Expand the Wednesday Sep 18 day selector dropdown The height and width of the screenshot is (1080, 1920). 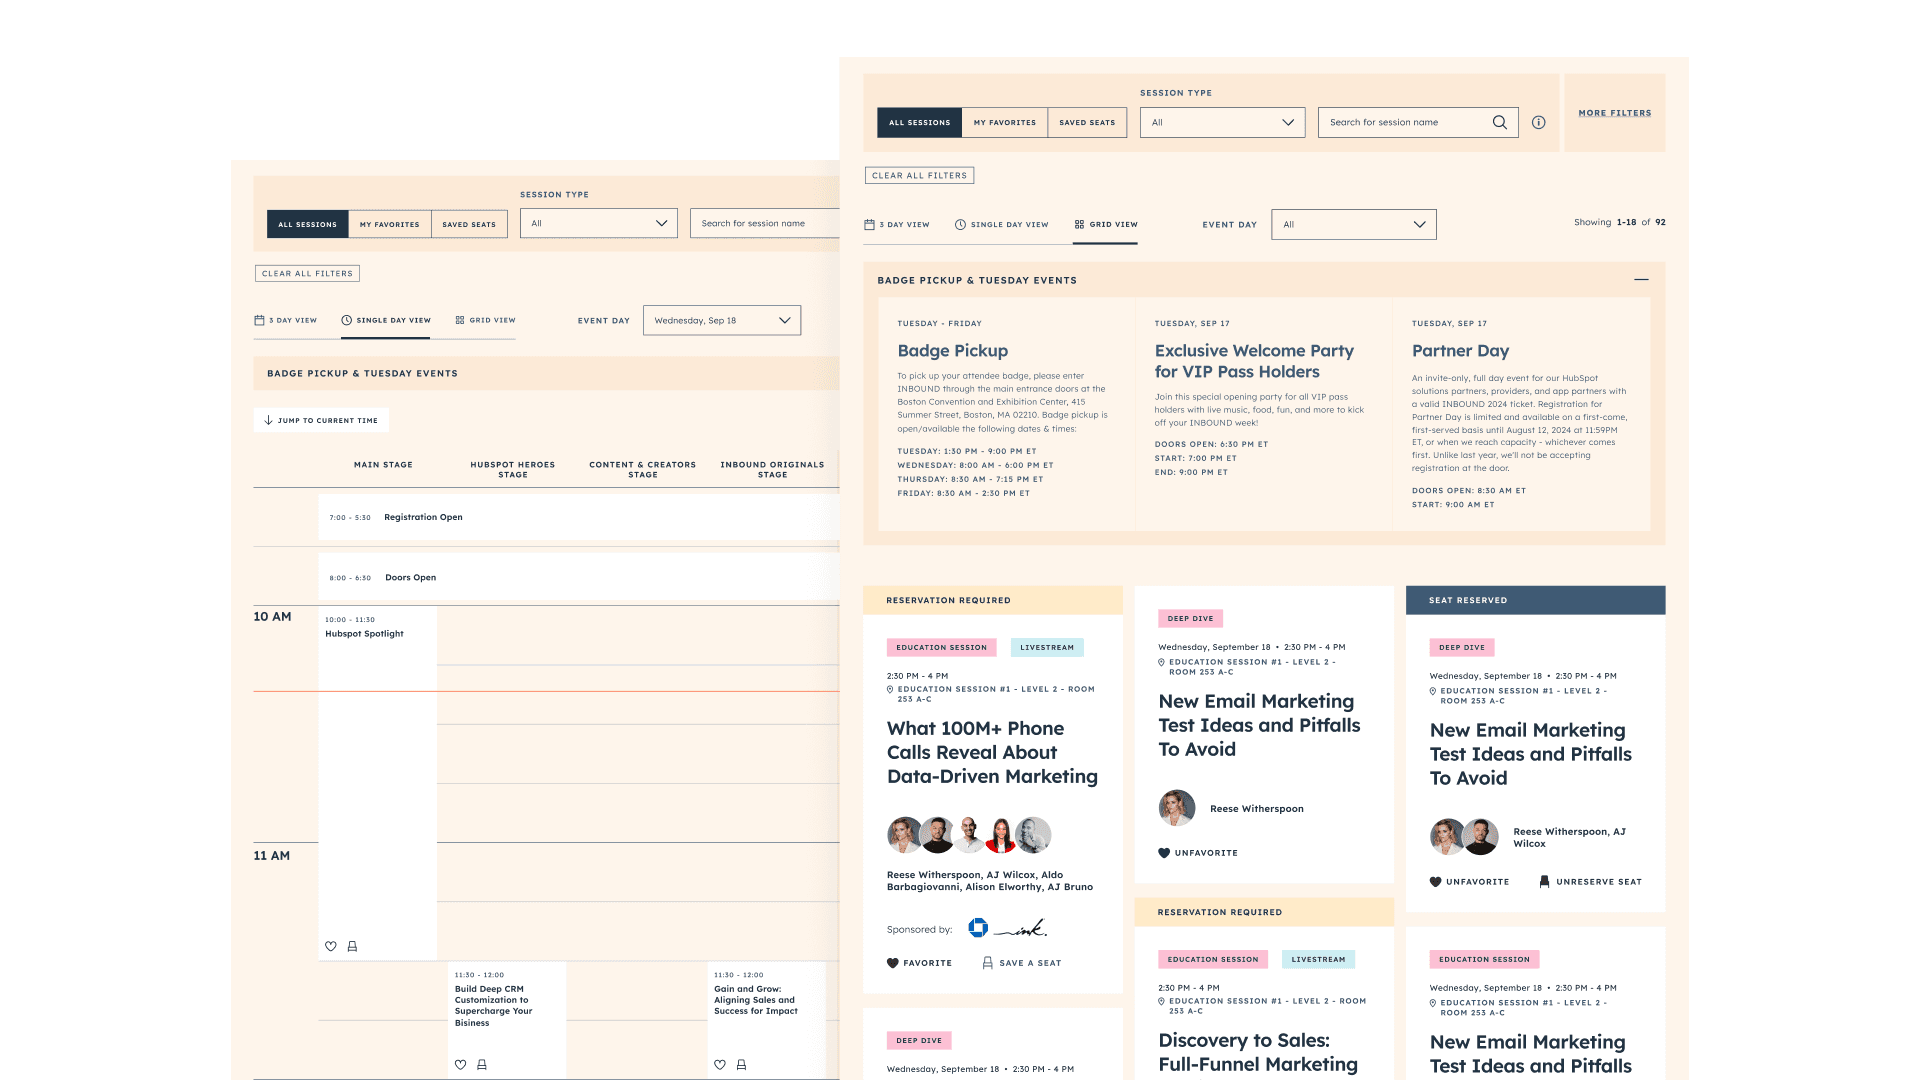coord(723,319)
